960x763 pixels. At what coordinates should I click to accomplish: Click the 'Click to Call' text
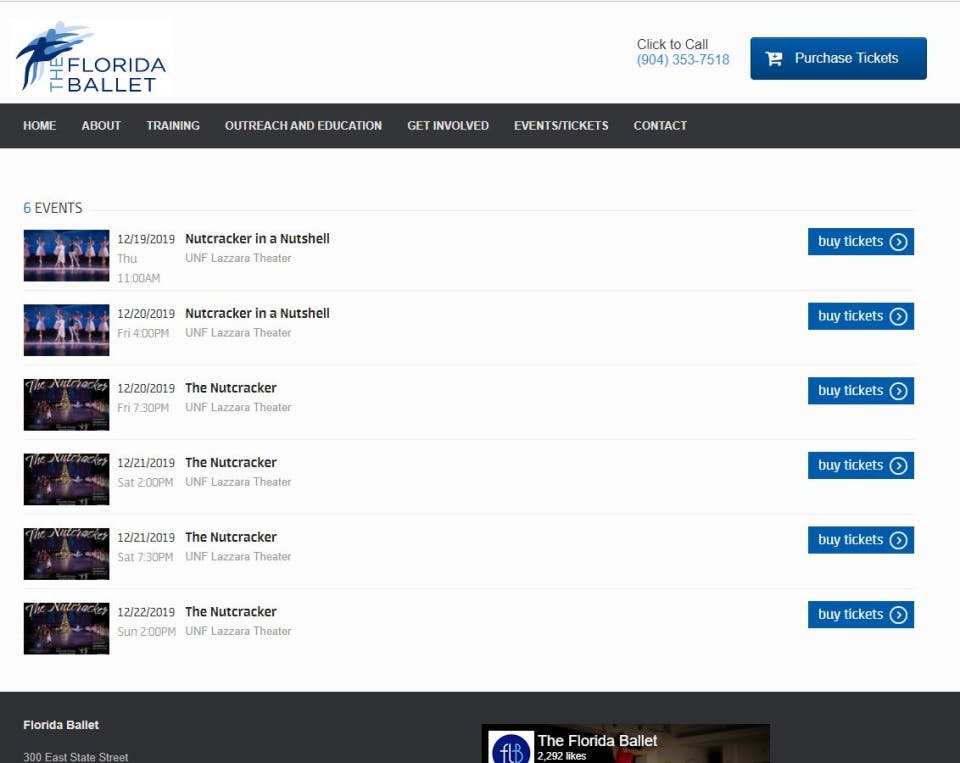672,45
